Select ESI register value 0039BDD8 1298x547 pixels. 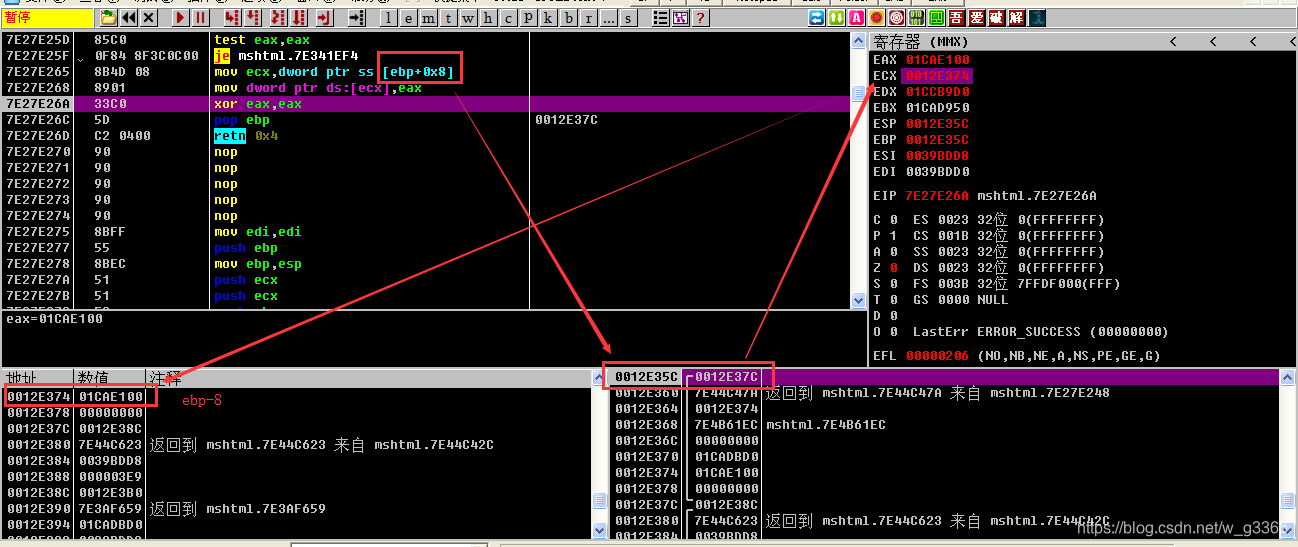coord(938,156)
